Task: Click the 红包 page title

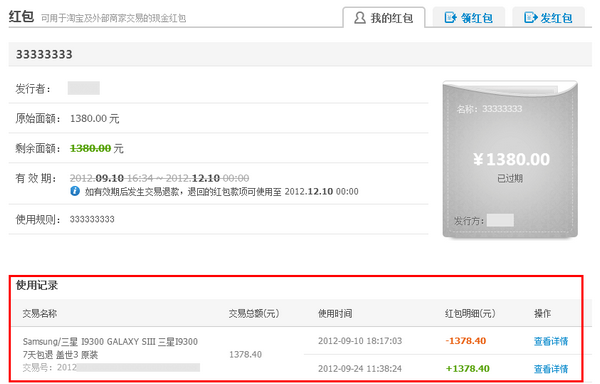Action: pos(21,16)
